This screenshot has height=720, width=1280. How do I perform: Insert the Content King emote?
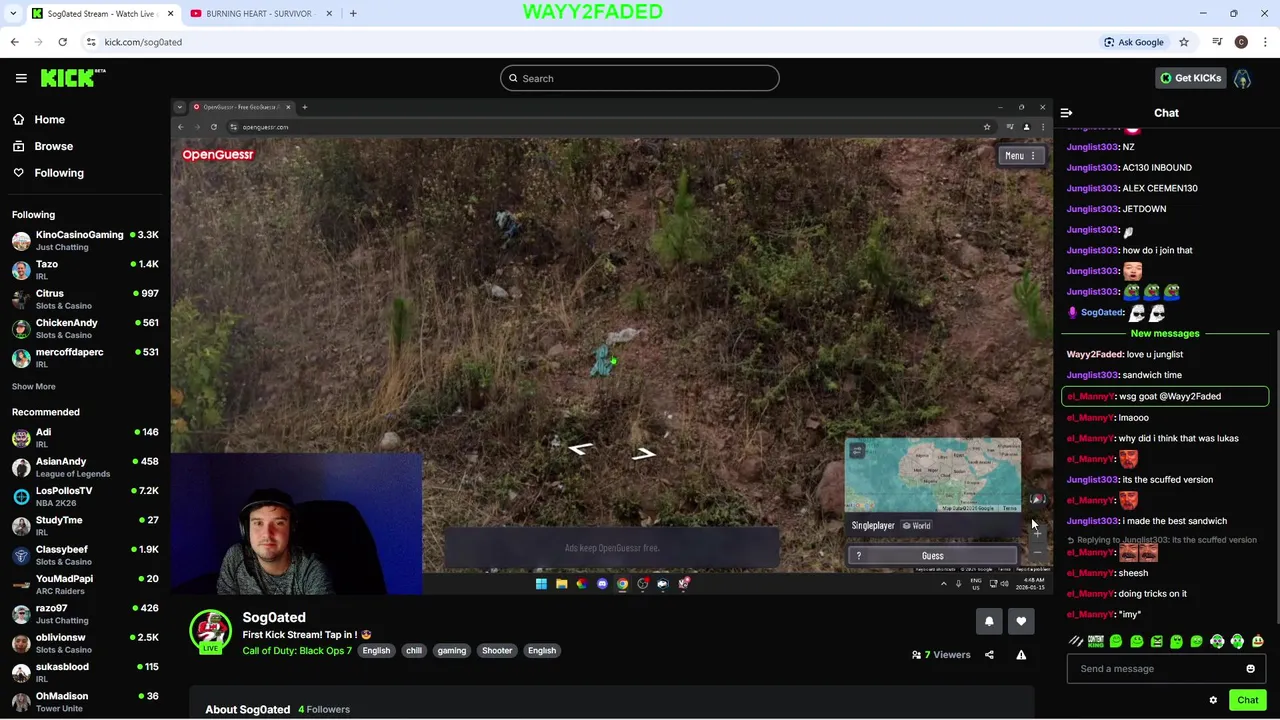pyautogui.click(x=1096, y=641)
